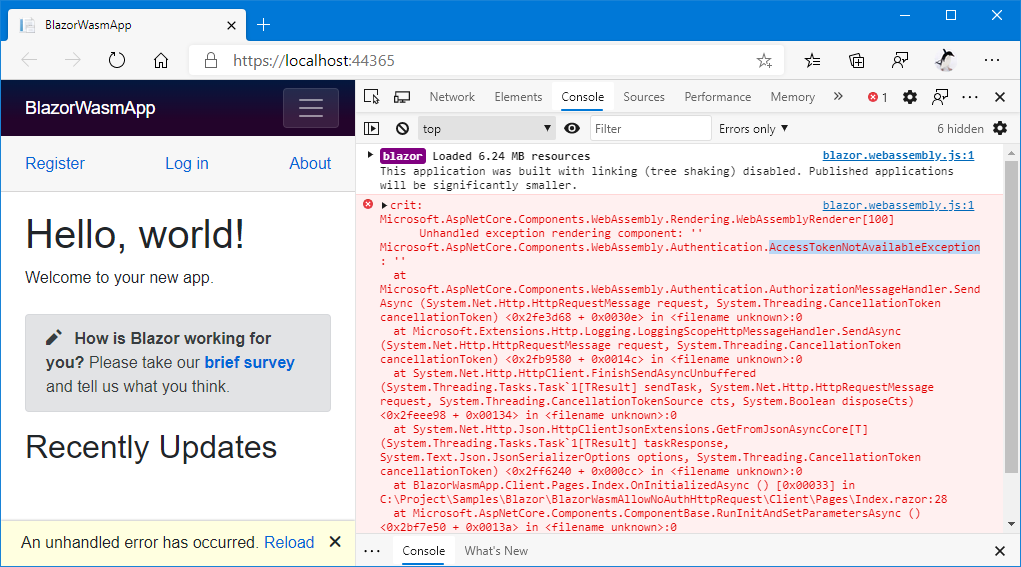The width and height of the screenshot is (1021, 567).
Task: Minimize the browser window
Action: coord(905,15)
